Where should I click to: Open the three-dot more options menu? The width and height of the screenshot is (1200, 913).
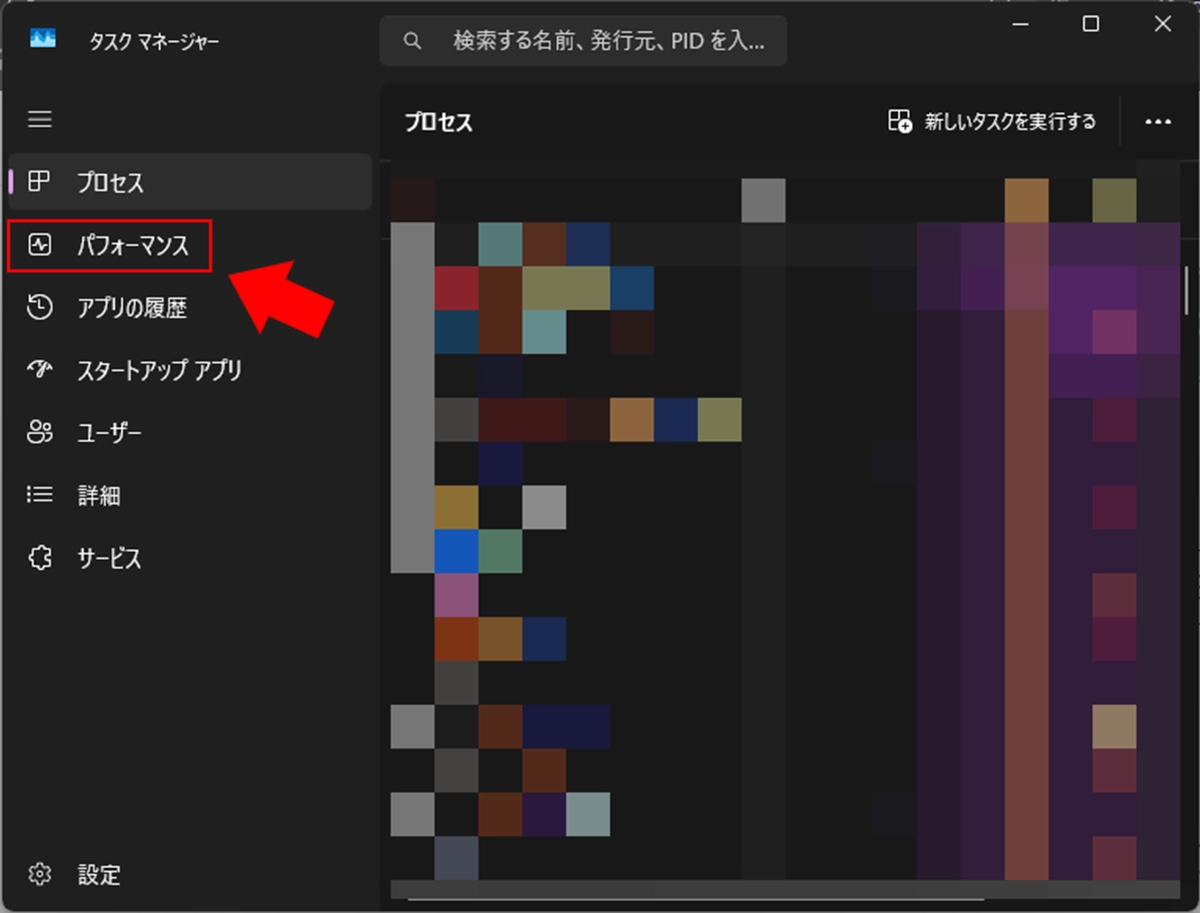click(1158, 122)
